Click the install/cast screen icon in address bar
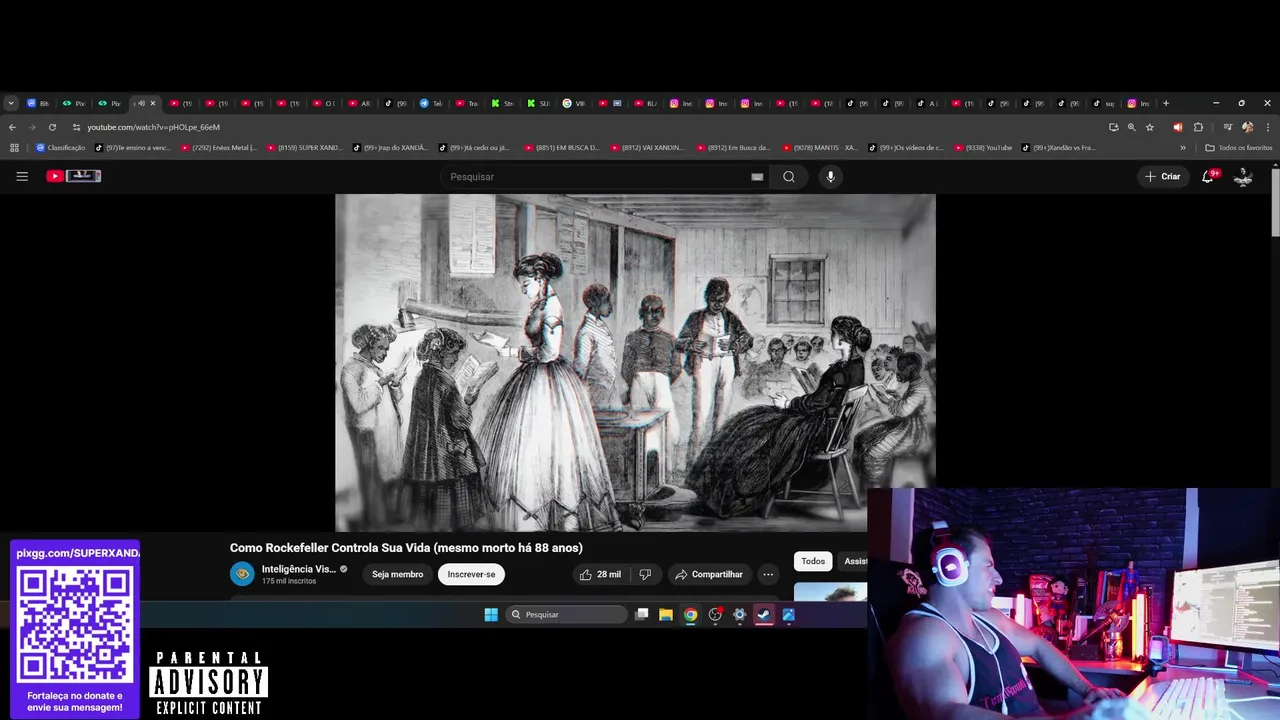The image size is (1280, 720). tap(1114, 127)
